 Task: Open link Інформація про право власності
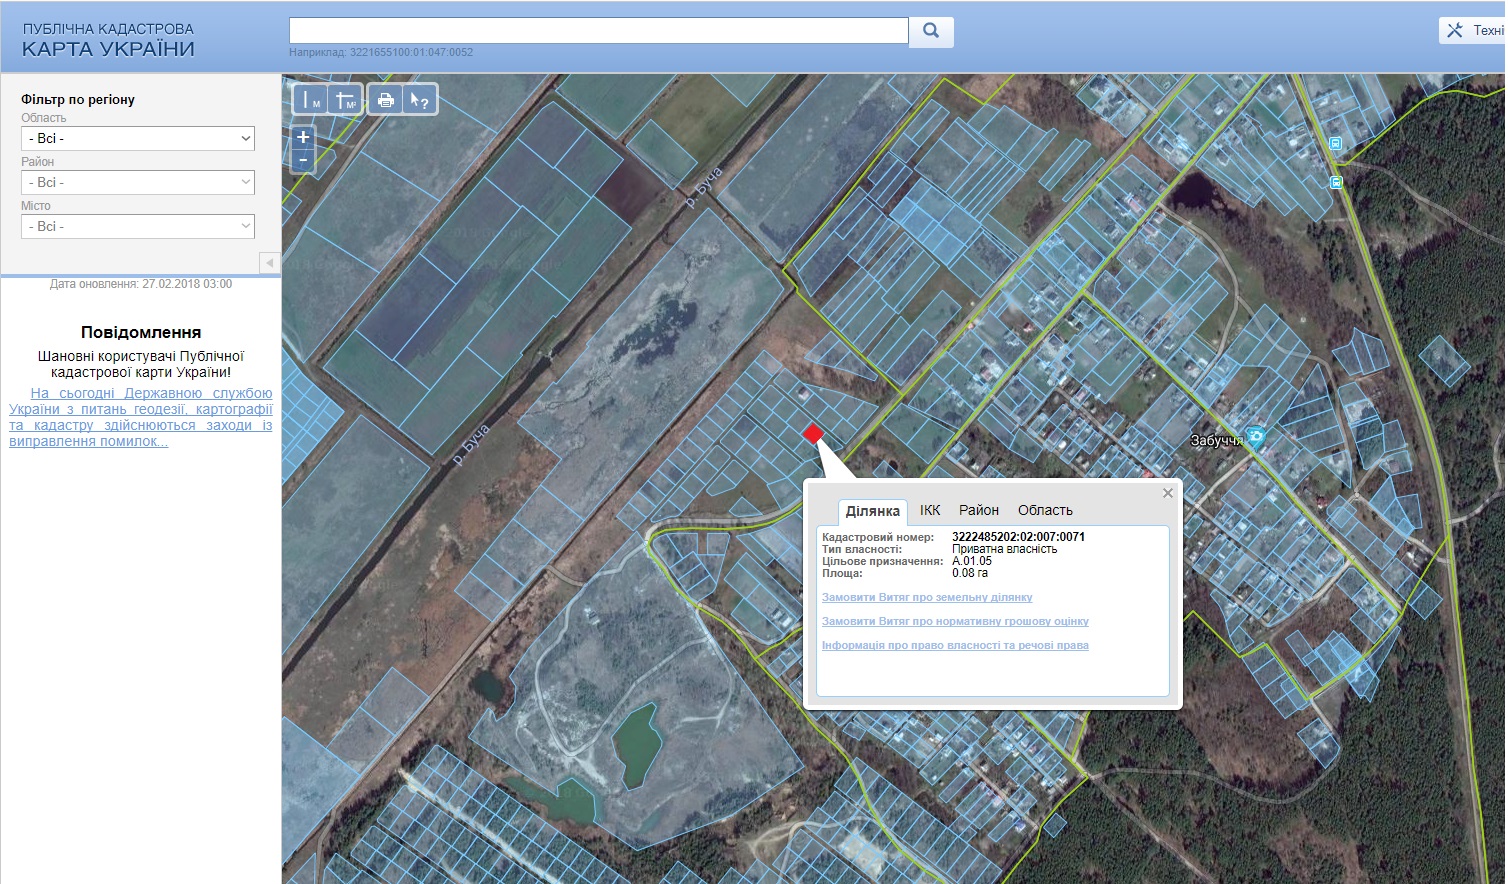[955, 645]
